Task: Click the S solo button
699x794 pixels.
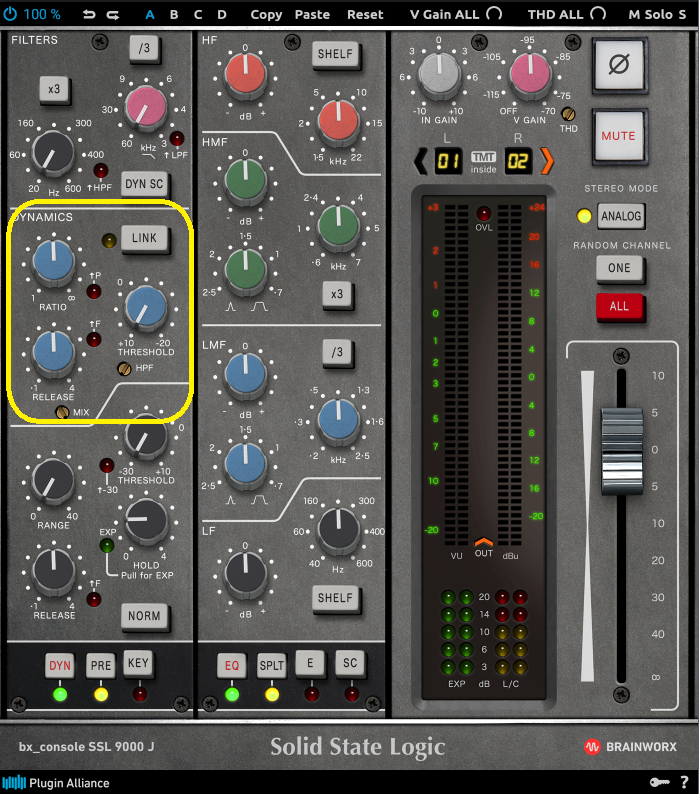Action: coord(682,15)
